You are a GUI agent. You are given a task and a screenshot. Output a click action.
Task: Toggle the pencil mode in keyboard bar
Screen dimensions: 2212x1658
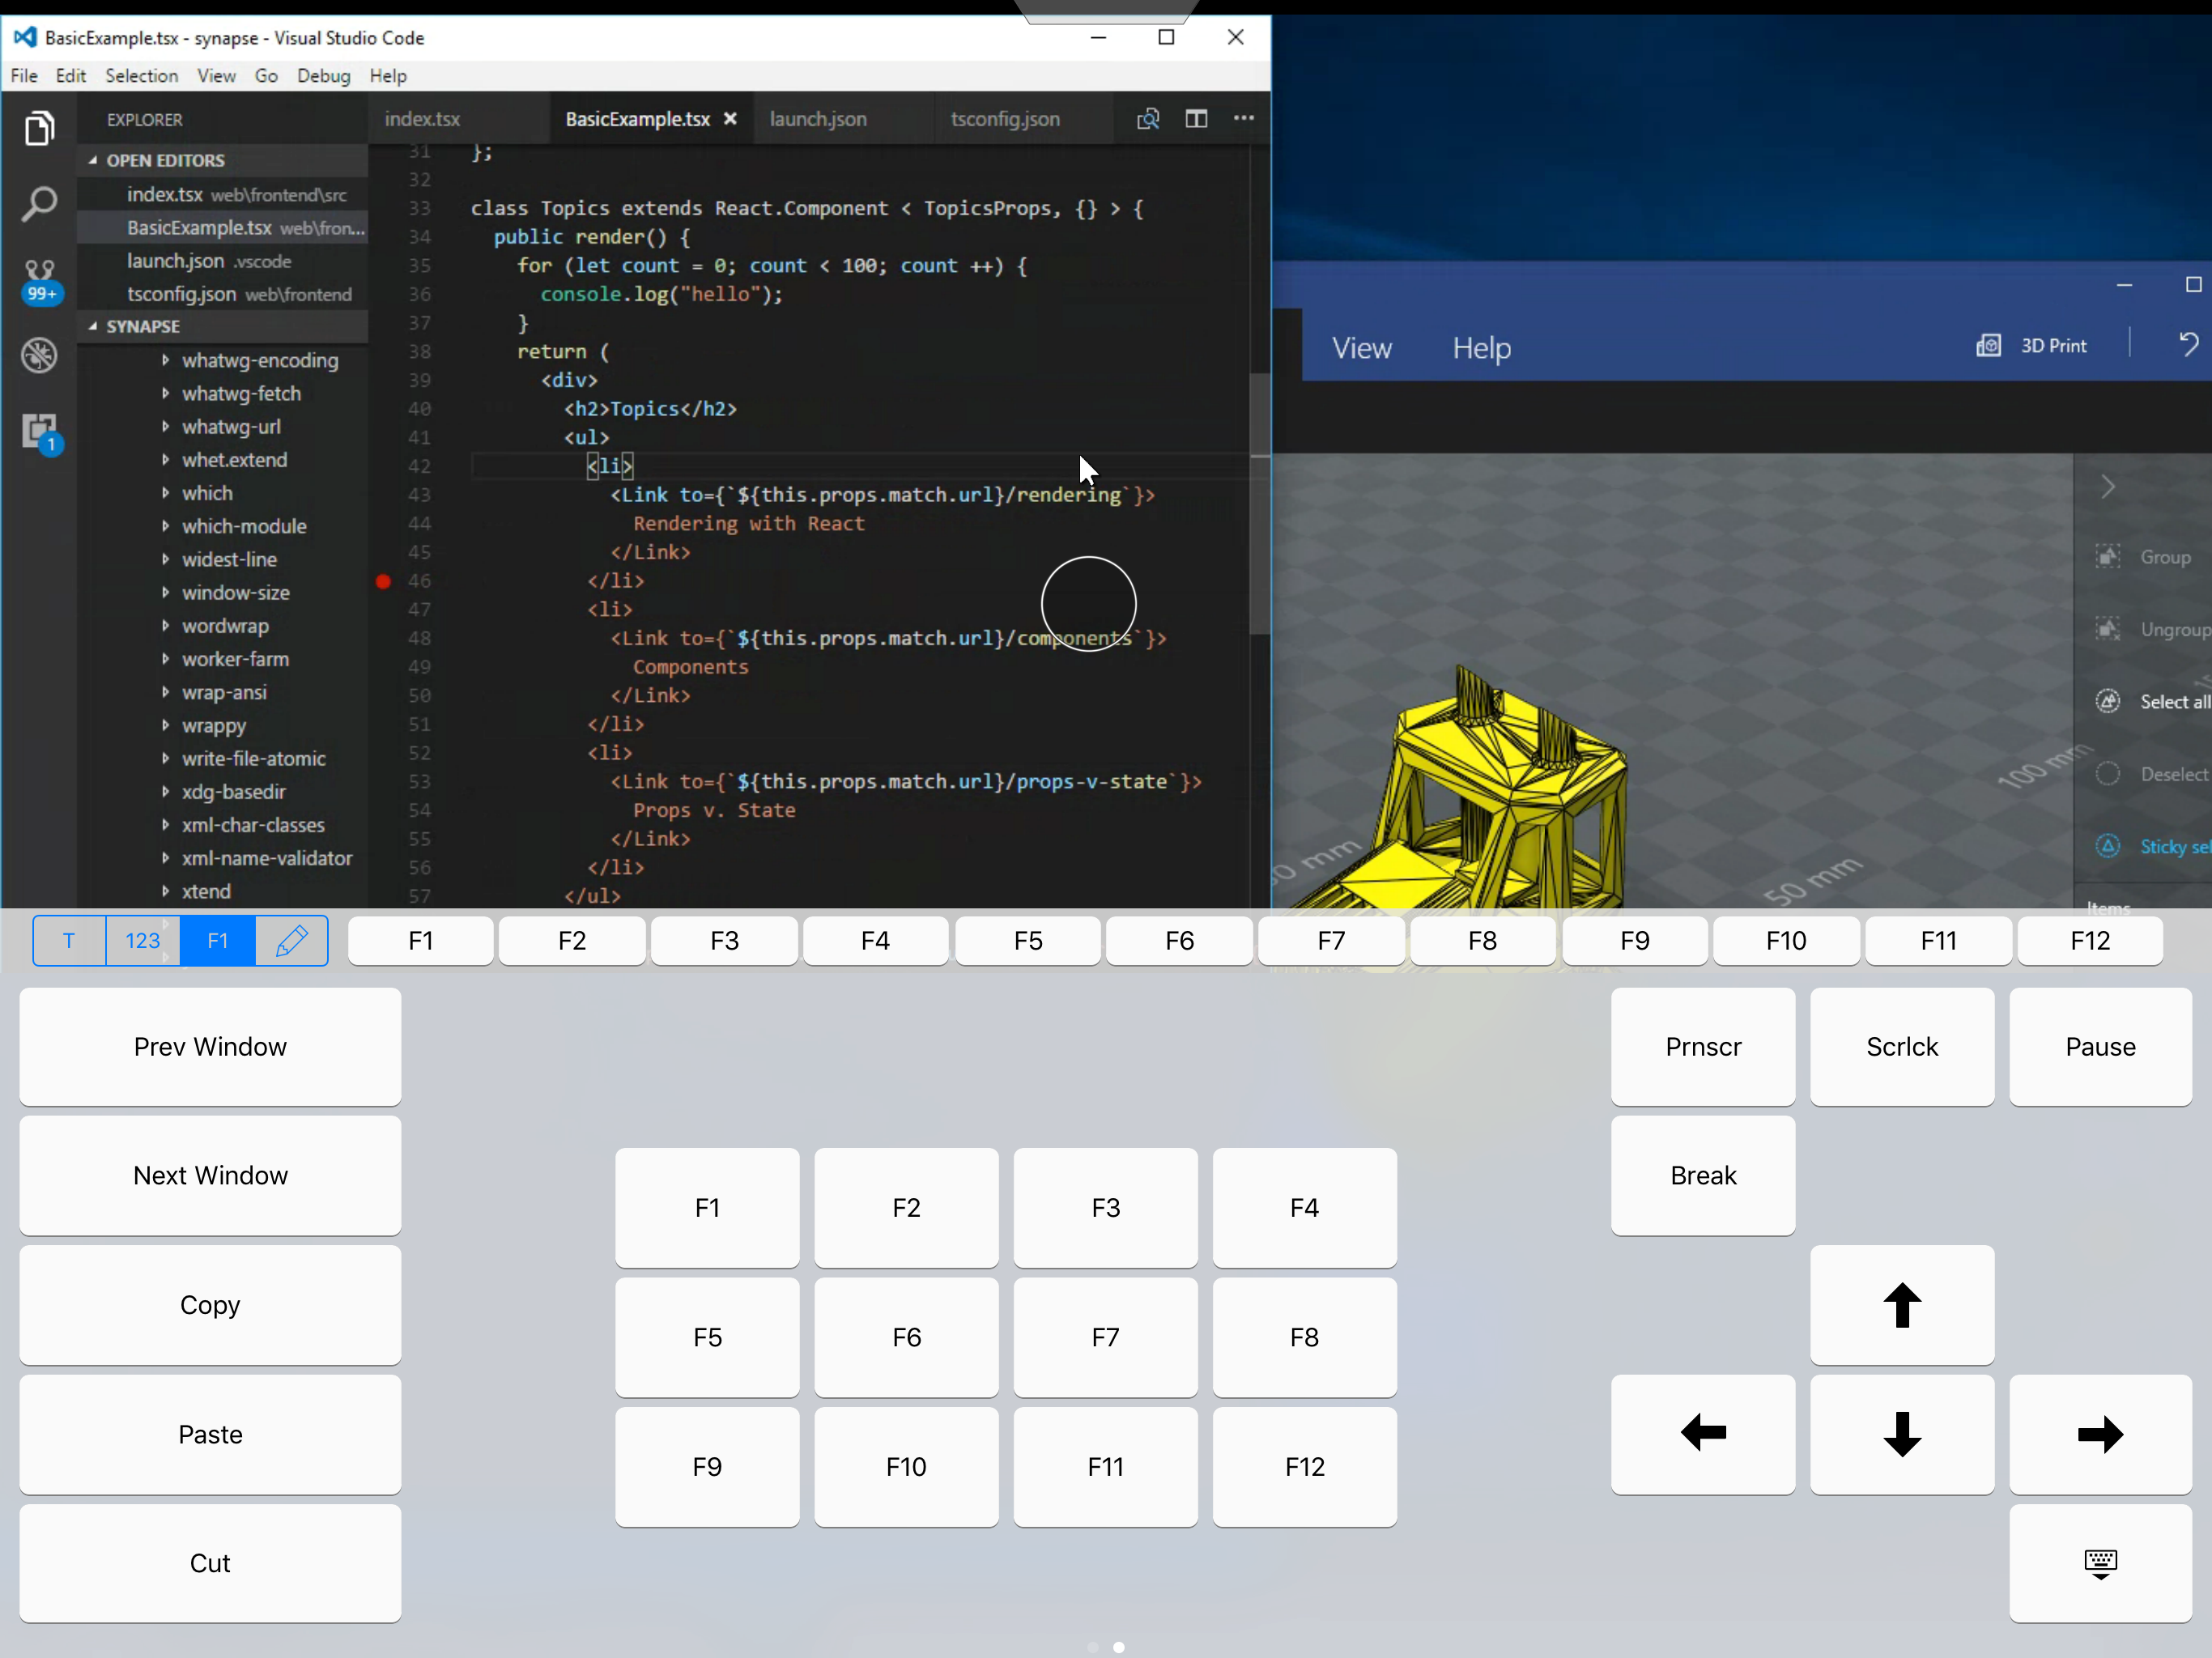click(291, 941)
